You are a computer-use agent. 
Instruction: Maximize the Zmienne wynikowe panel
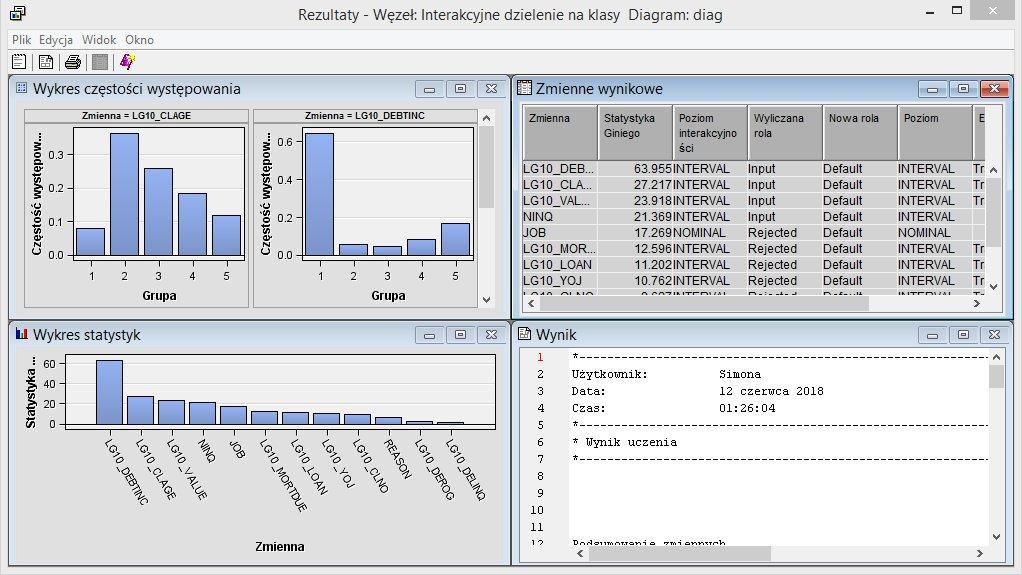coord(963,89)
